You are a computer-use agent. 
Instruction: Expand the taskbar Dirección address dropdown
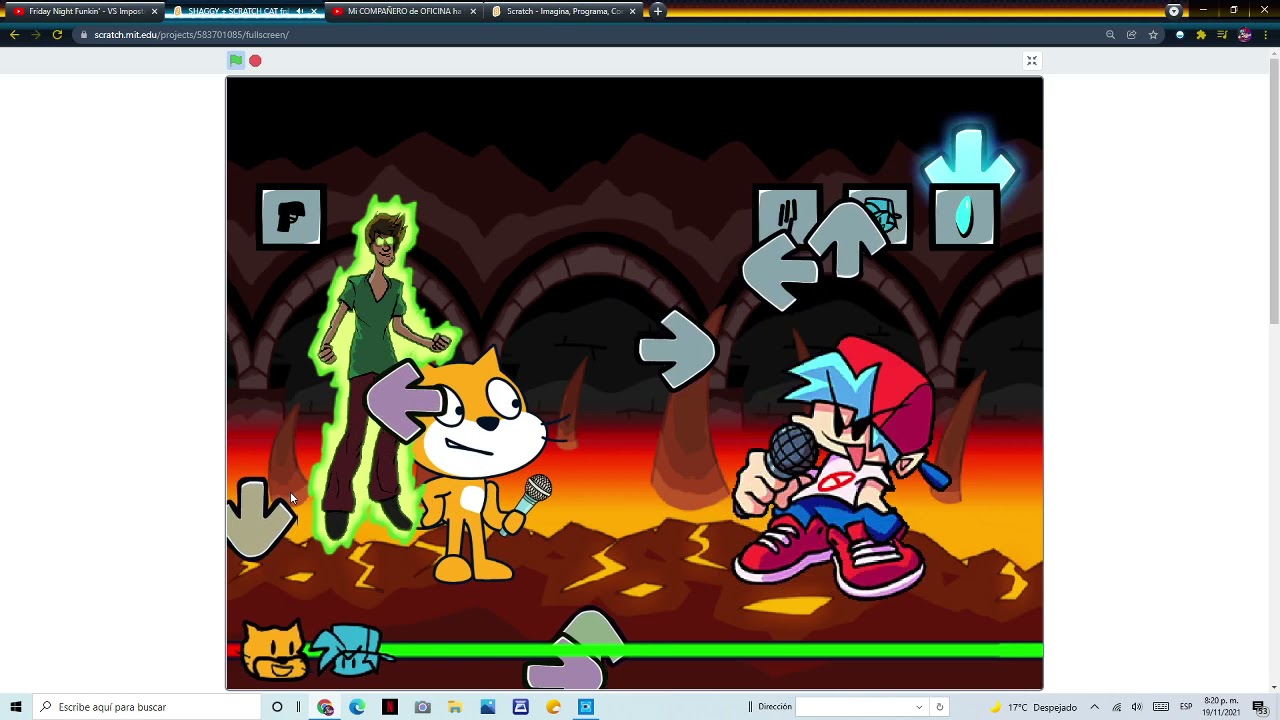(919, 707)
